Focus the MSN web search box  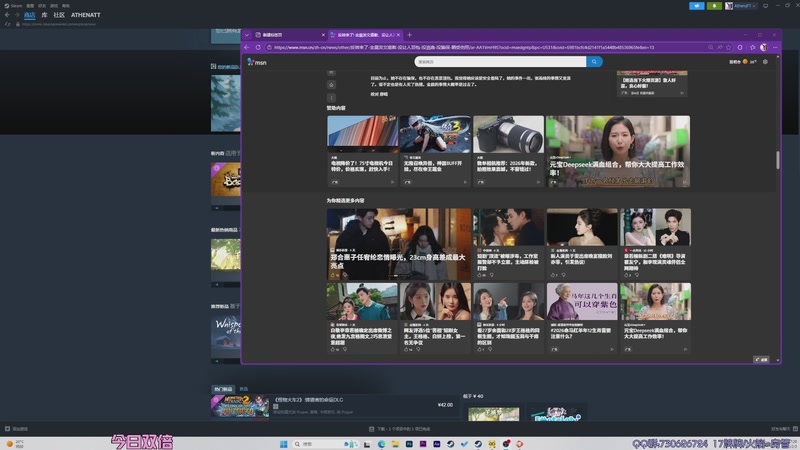pos(500,62)
